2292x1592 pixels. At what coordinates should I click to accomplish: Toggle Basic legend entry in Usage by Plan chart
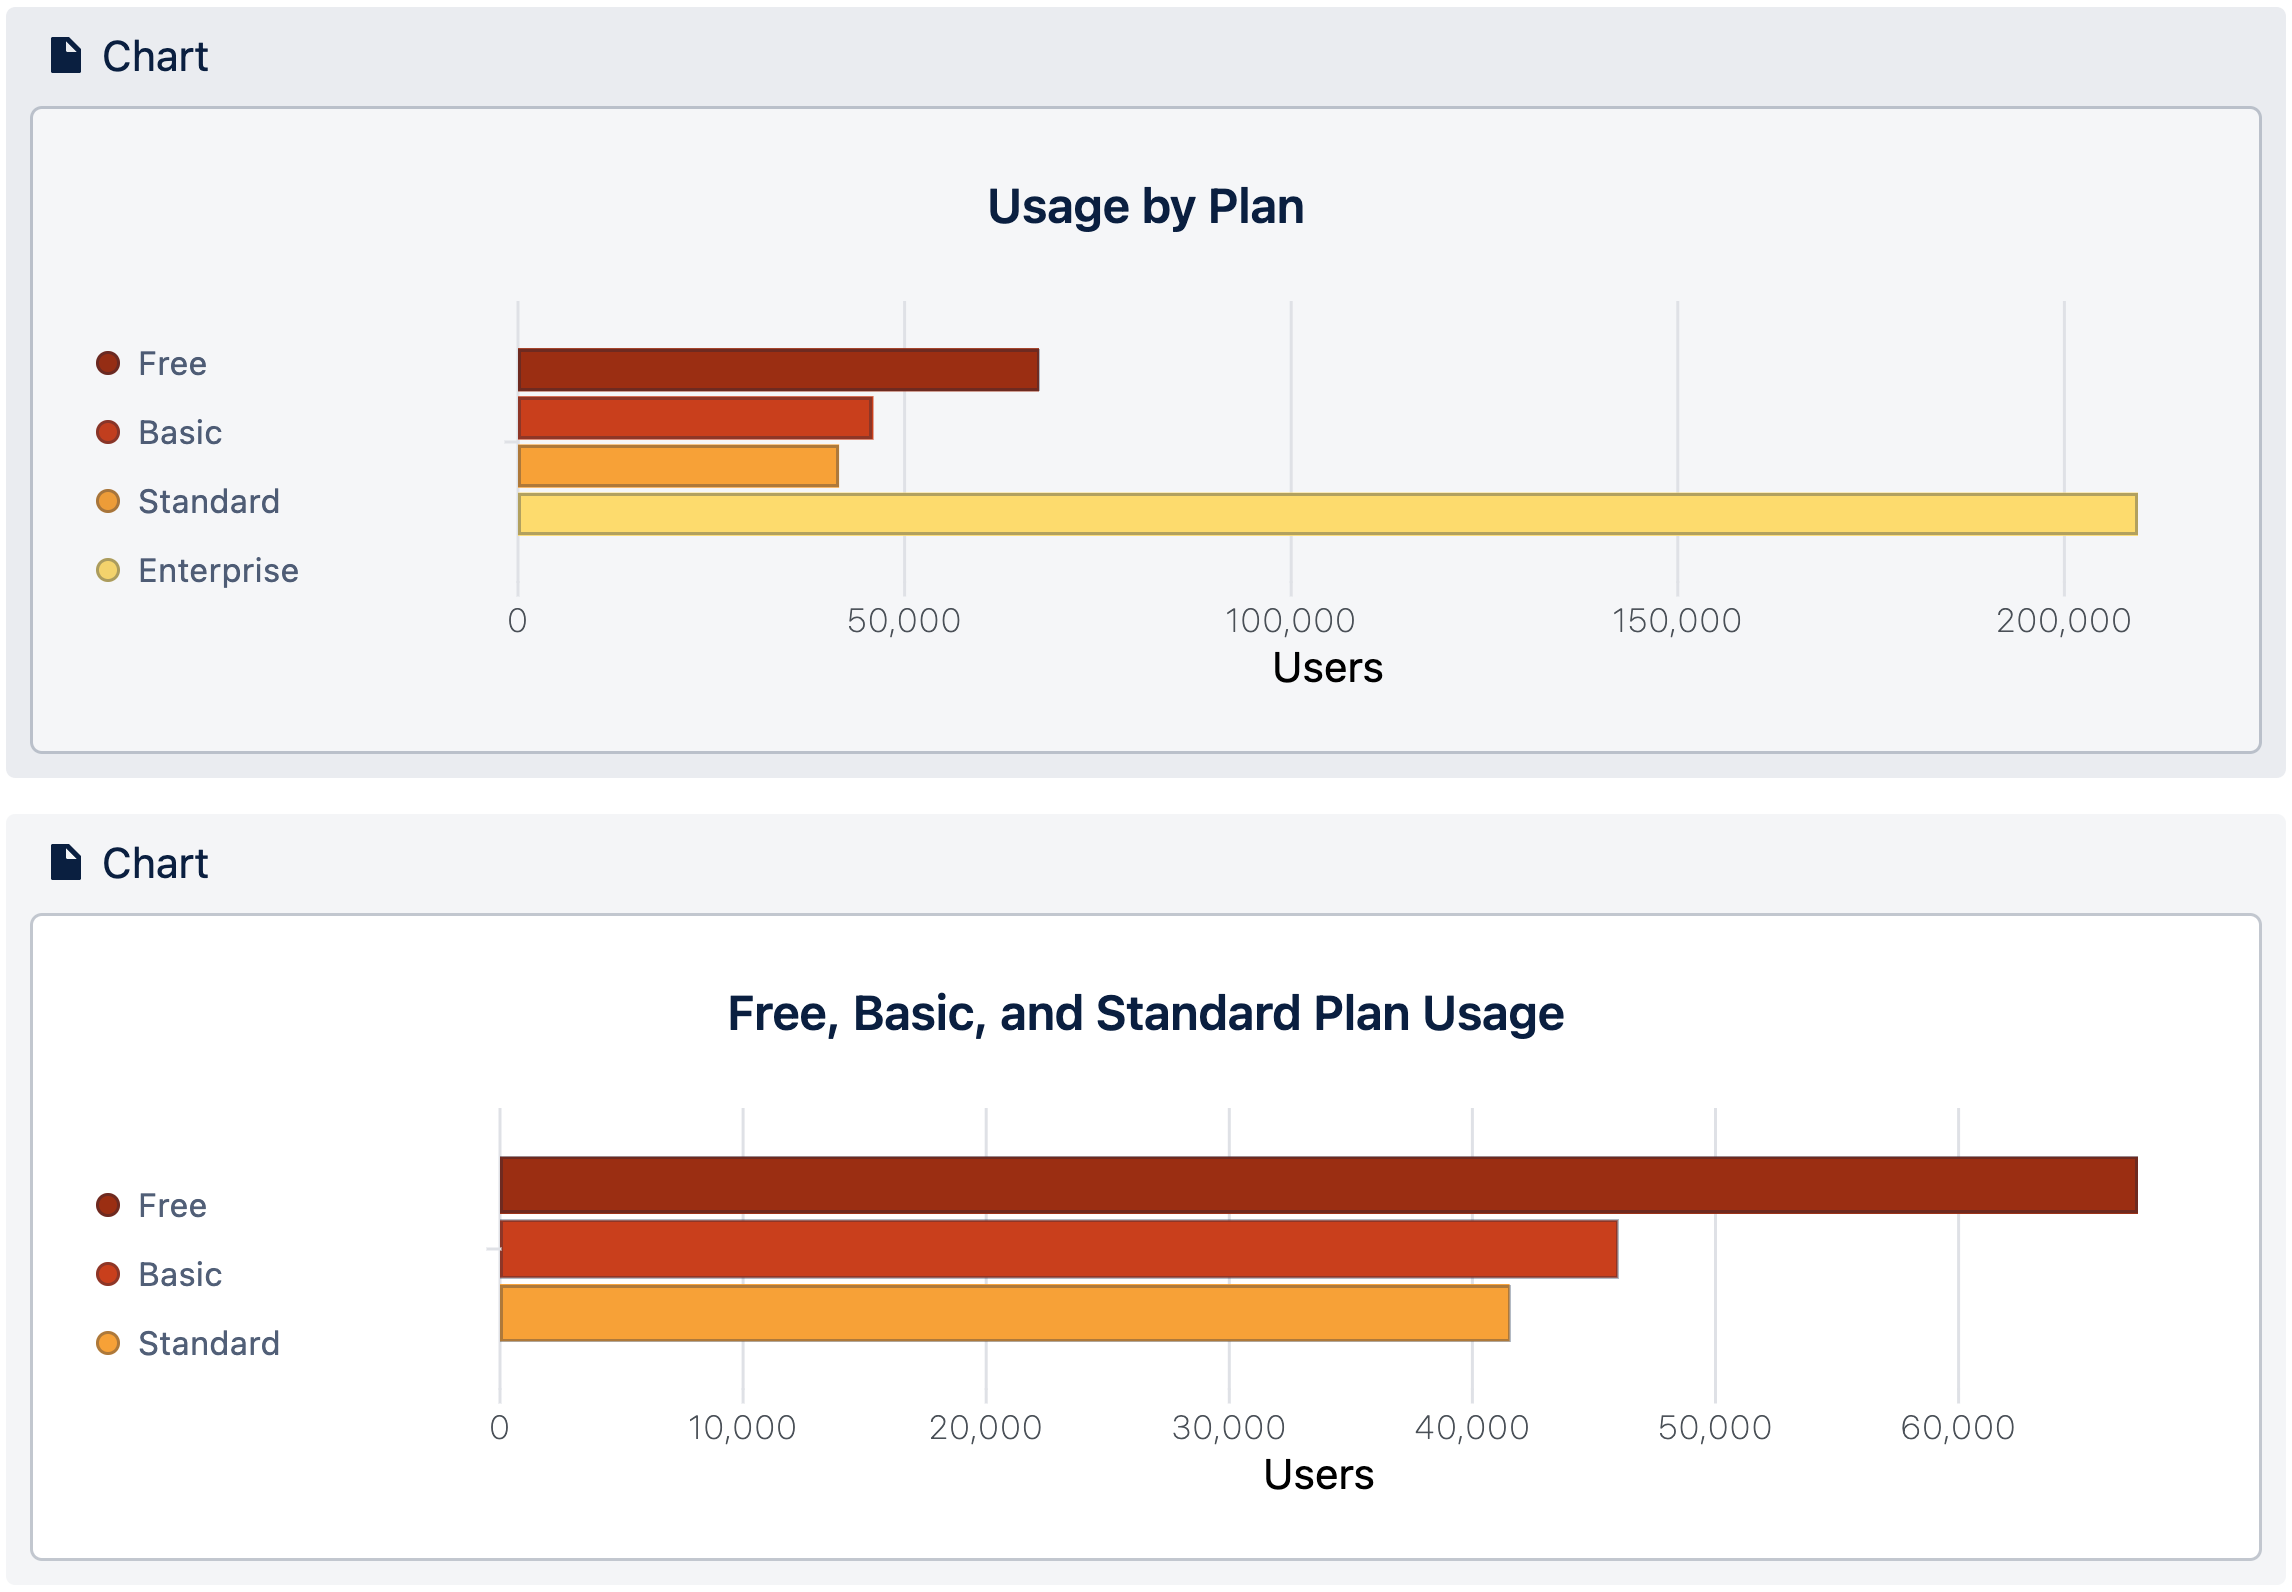(x=179, y=432)
